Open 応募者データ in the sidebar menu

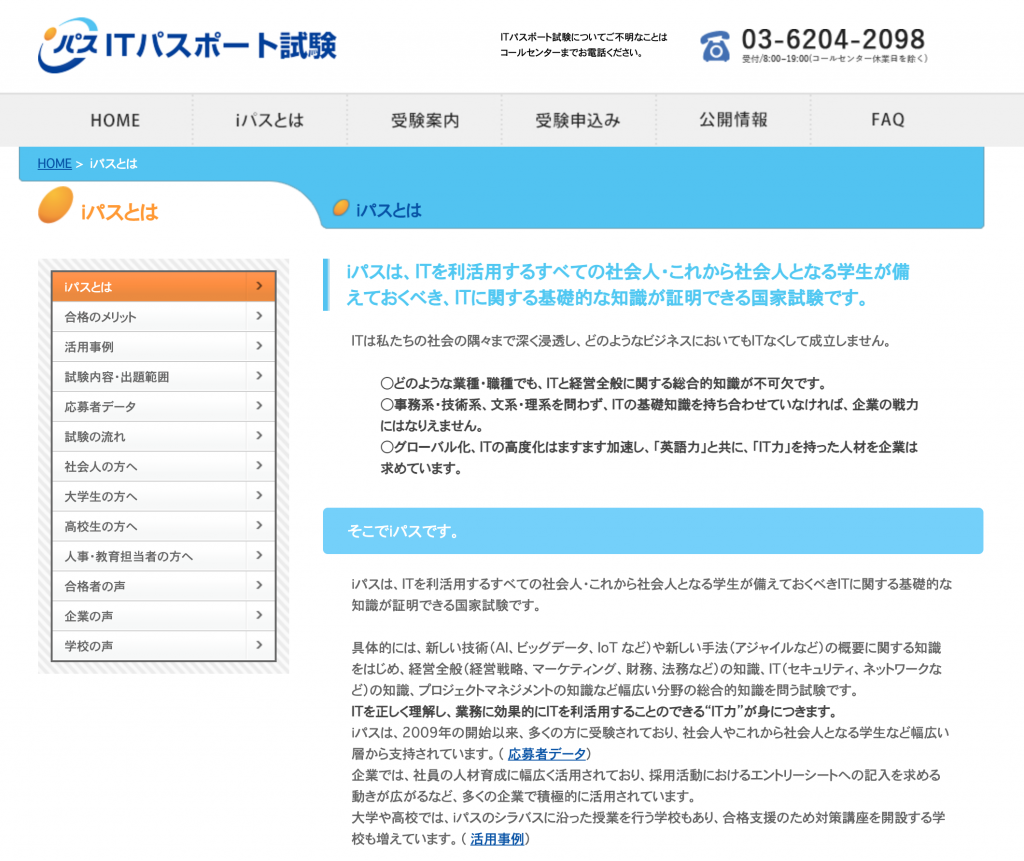click(x=164, y=406)
